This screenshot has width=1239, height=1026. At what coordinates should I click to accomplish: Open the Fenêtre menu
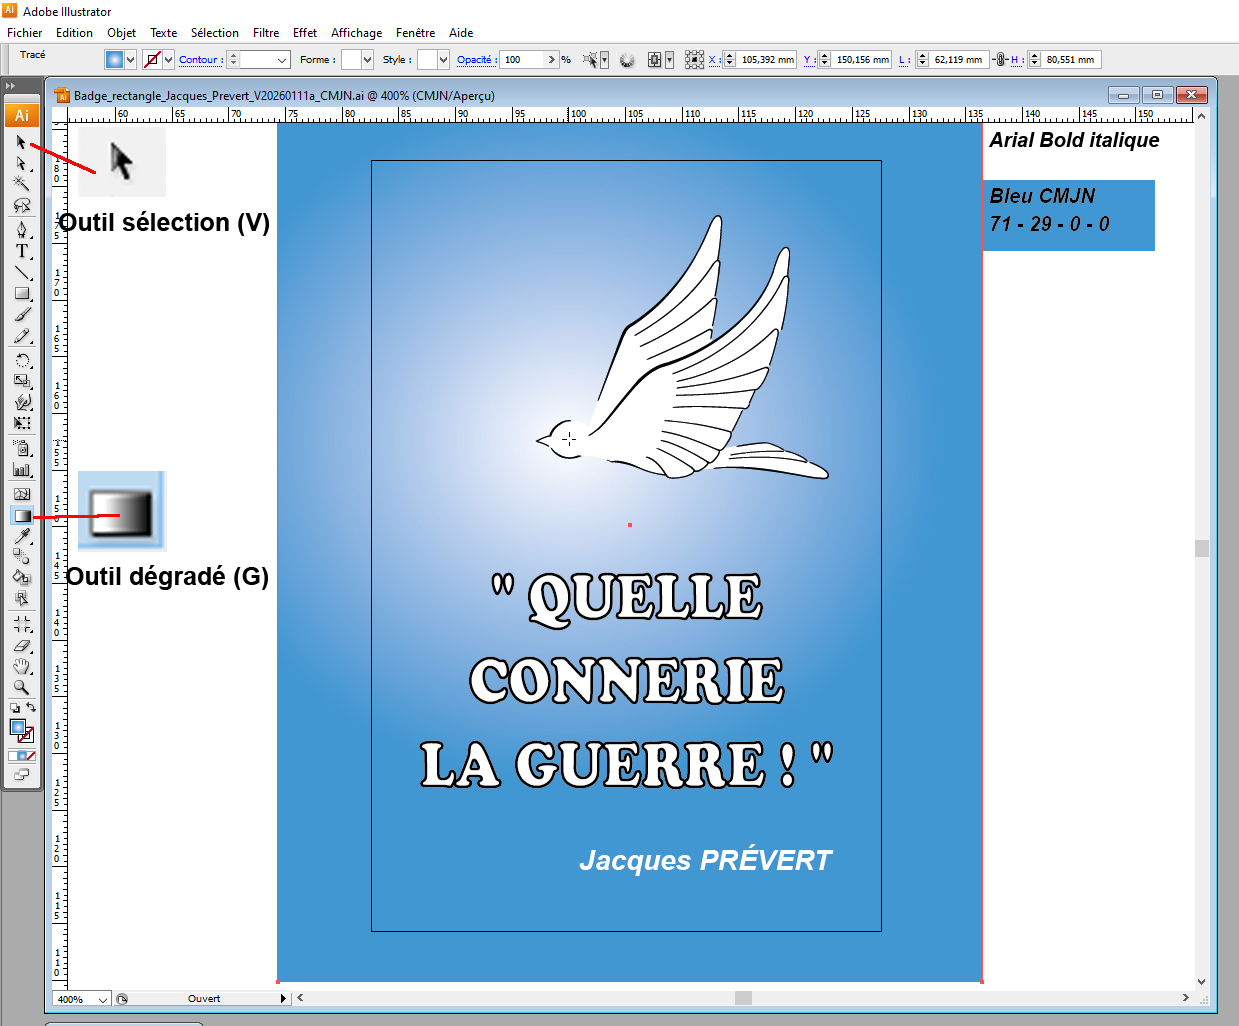(x=415, y=33)
